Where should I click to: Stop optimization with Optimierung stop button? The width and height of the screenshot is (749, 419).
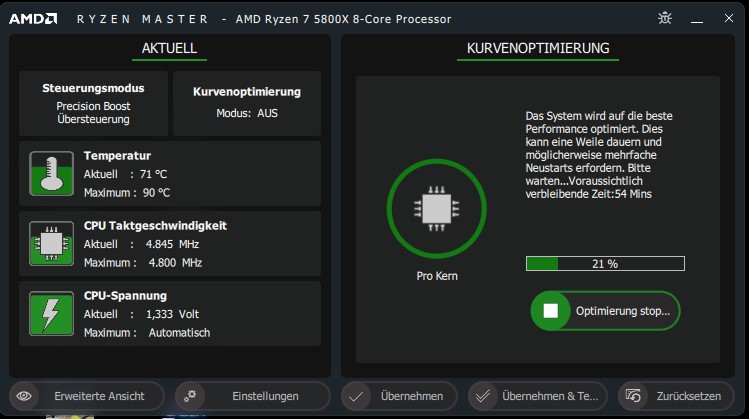coord(605,311)
